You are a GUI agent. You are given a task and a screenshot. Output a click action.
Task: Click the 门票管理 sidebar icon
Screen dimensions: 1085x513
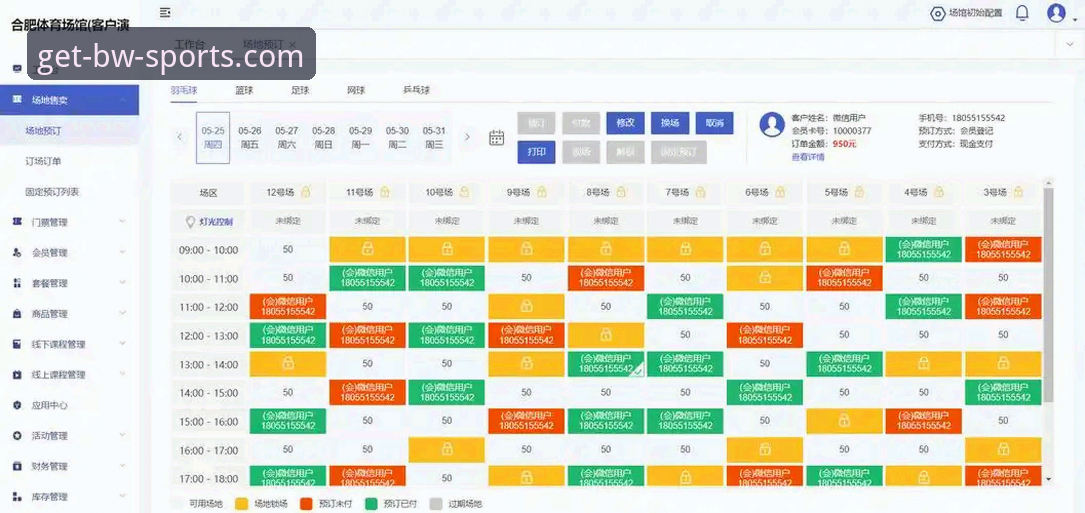point(17,222)
